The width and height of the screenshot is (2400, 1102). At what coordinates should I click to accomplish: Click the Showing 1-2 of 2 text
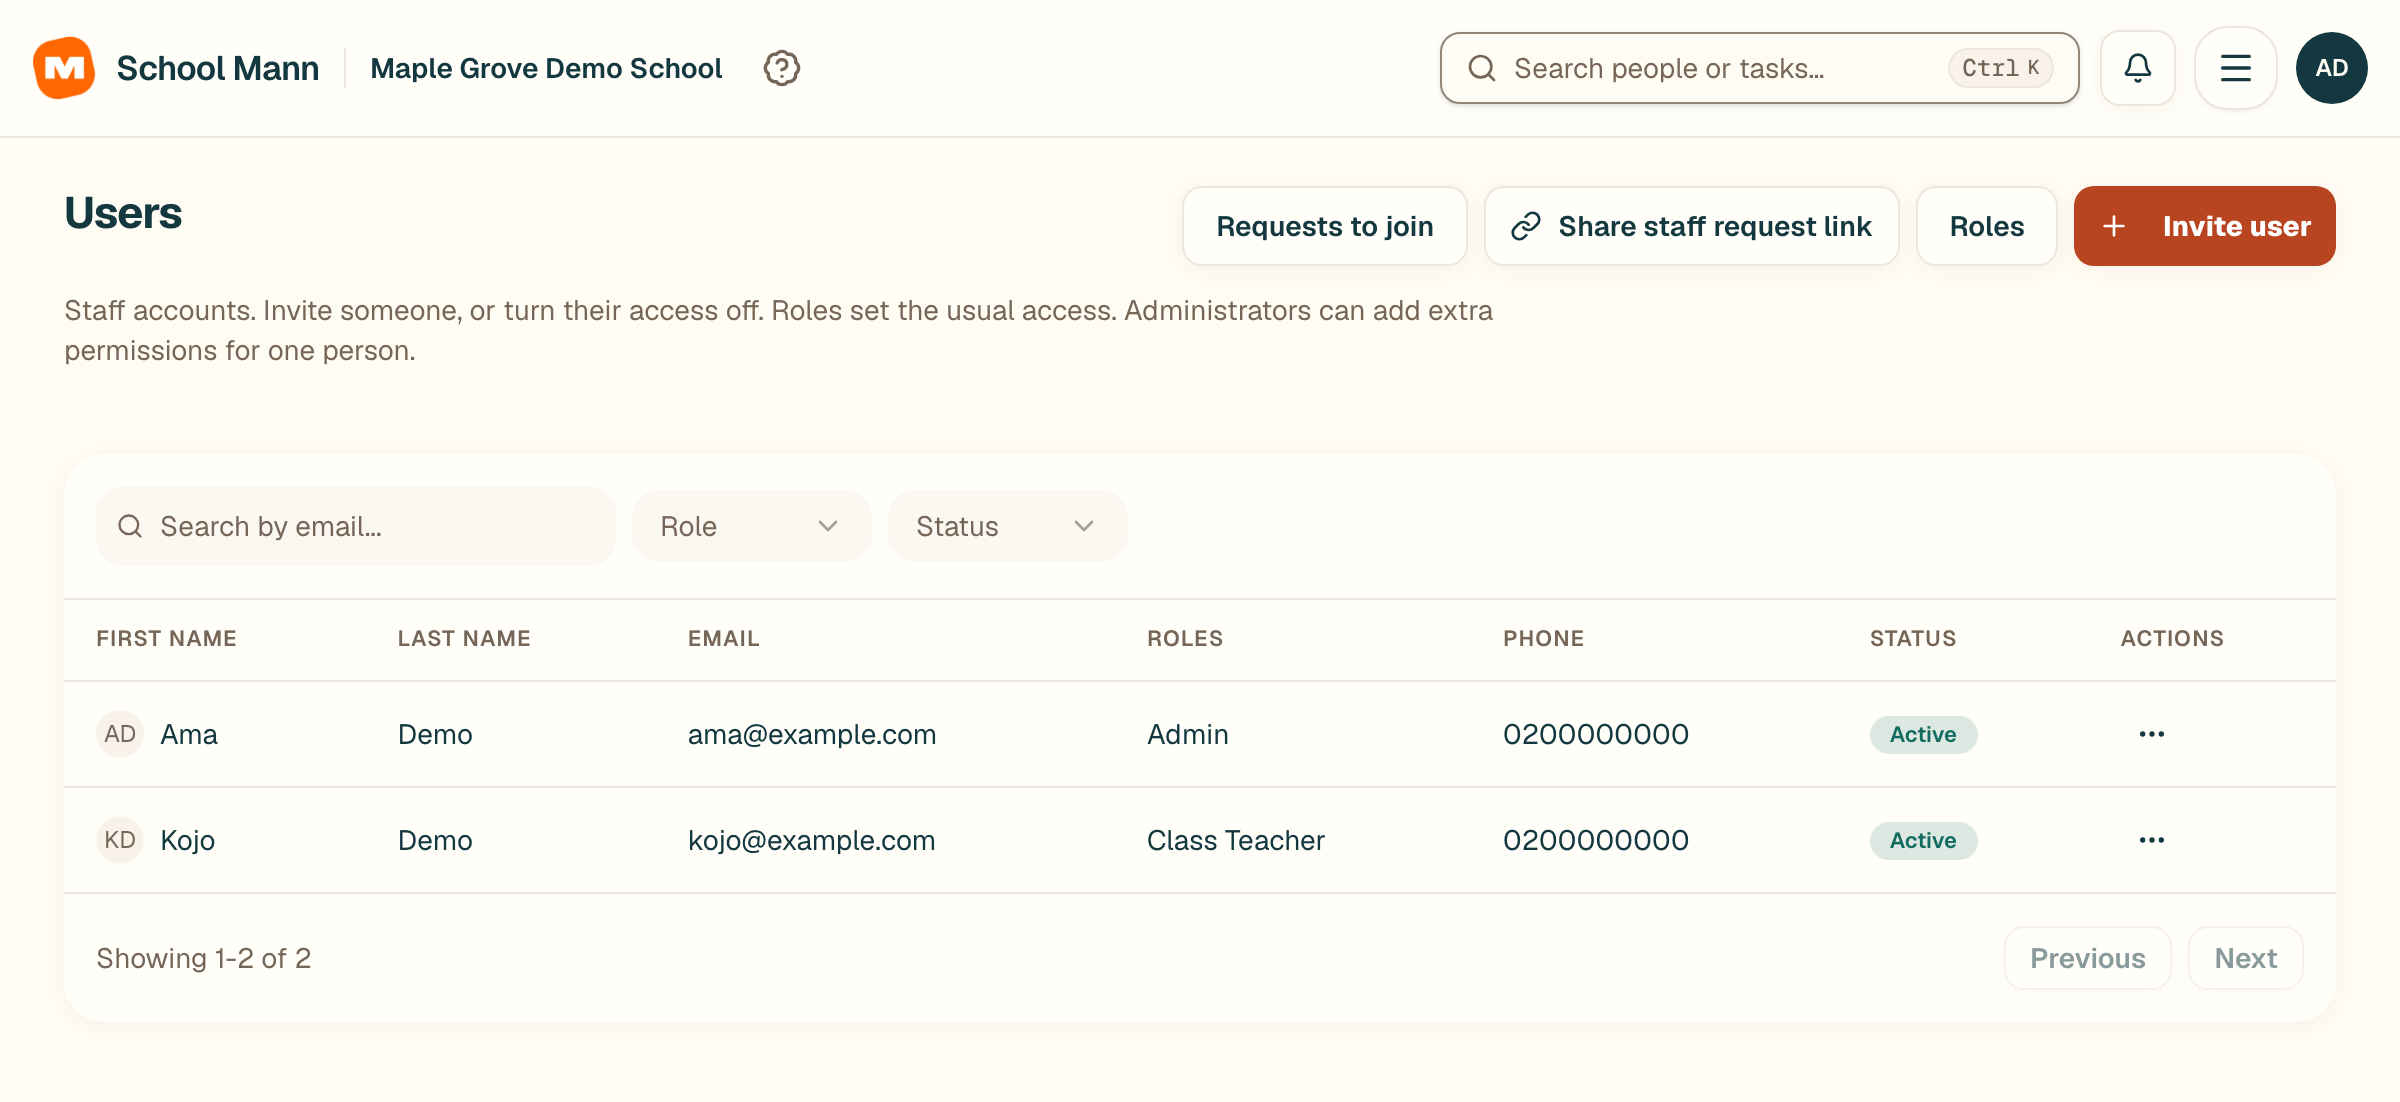tap(204, 958)
